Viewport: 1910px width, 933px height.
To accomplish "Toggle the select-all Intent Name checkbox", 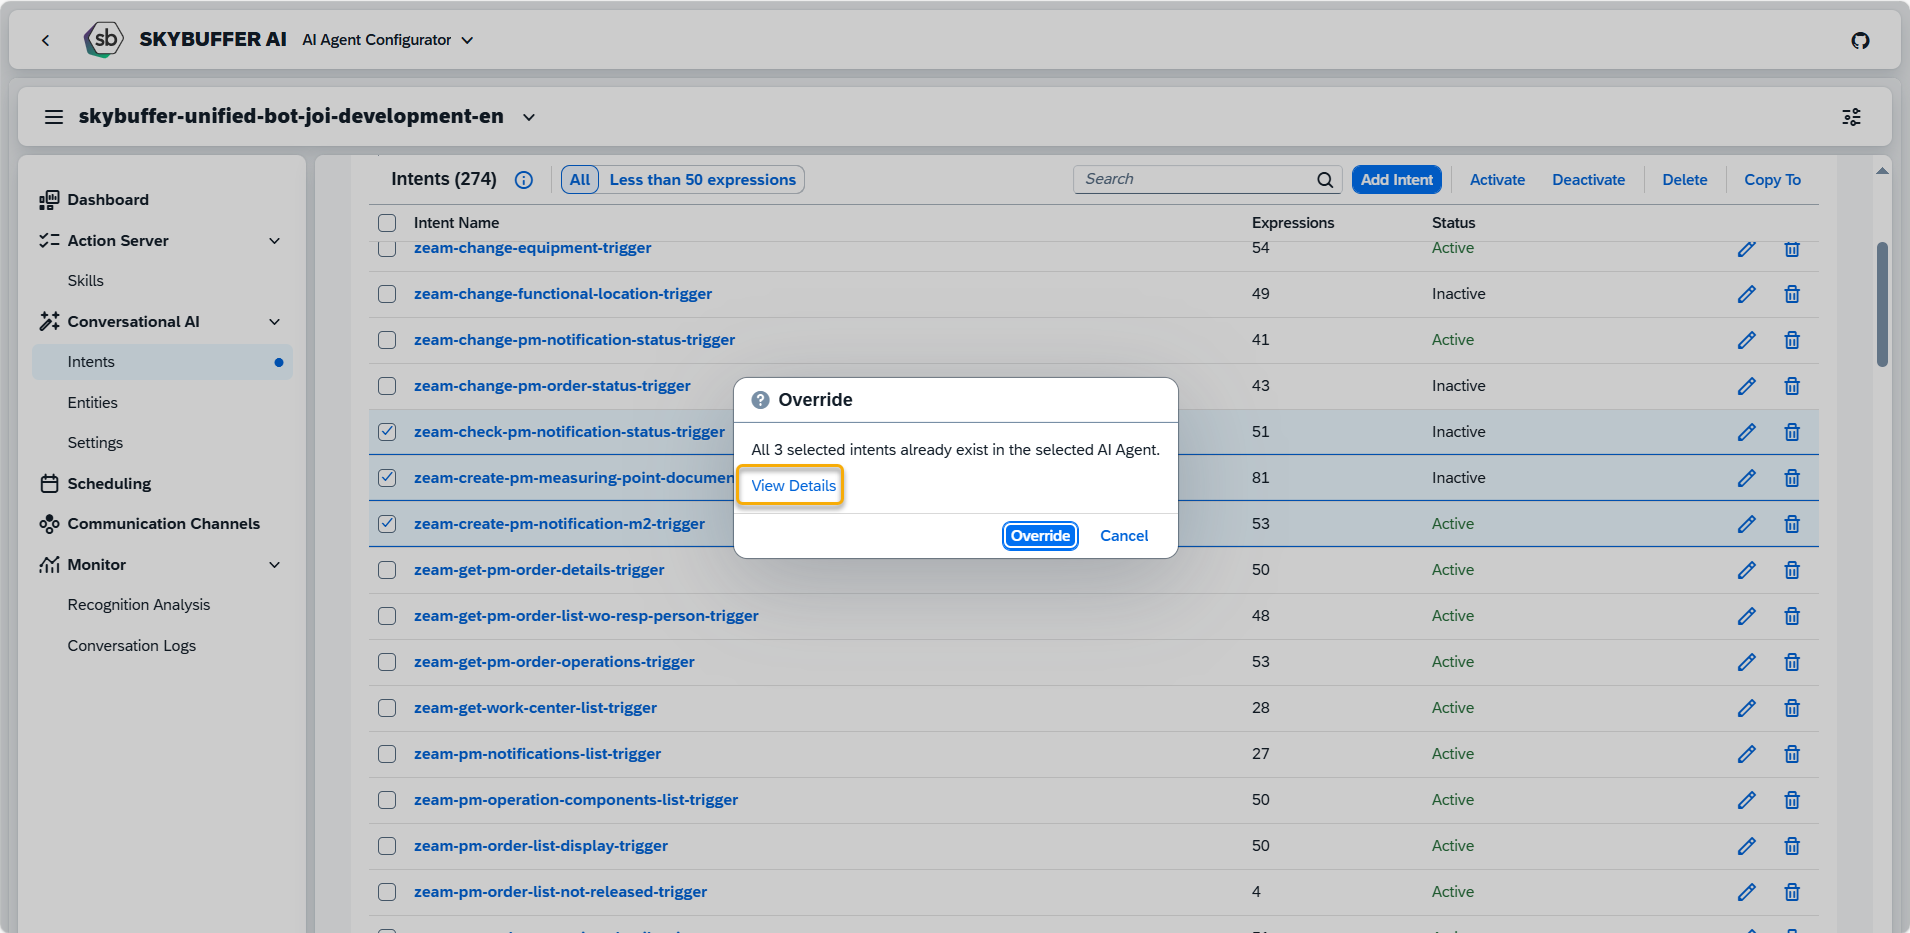I will click(387, 223).
